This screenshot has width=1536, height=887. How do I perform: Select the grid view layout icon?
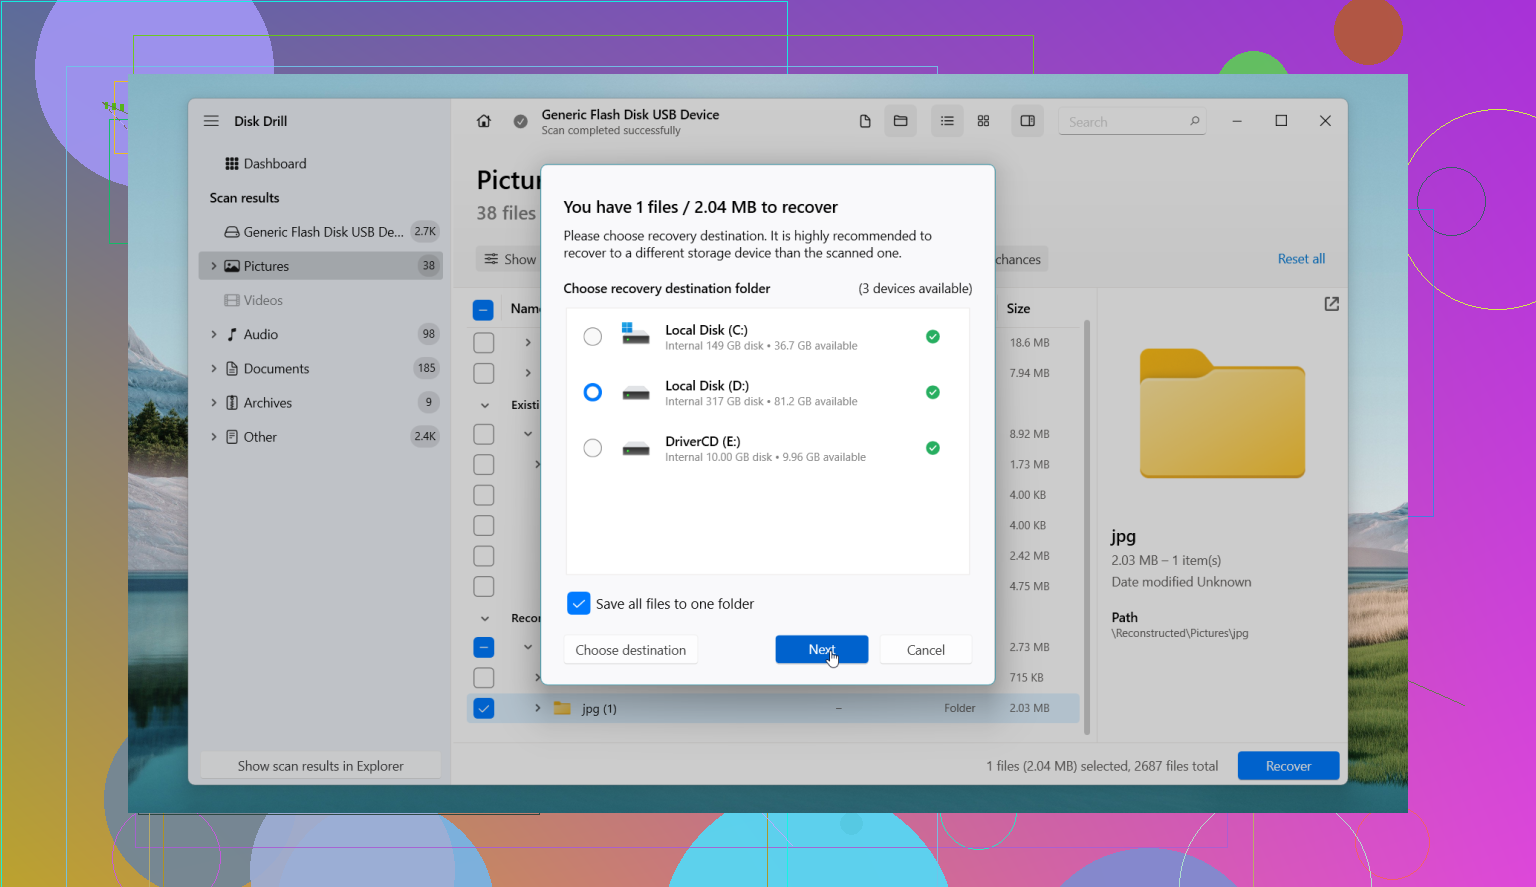[983, 121]
